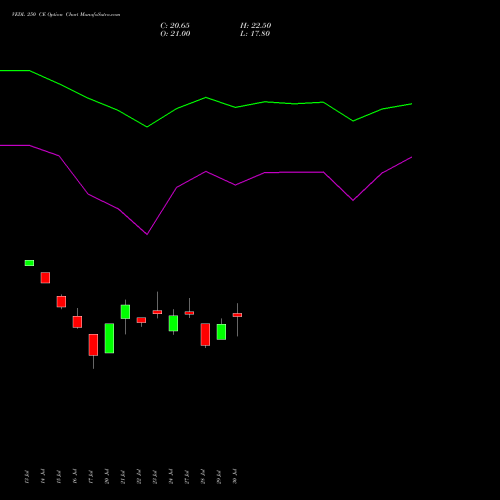Screen dimensions: 500x500
Task: Click the last candlestick for 30 Jul
Action: 237,315
